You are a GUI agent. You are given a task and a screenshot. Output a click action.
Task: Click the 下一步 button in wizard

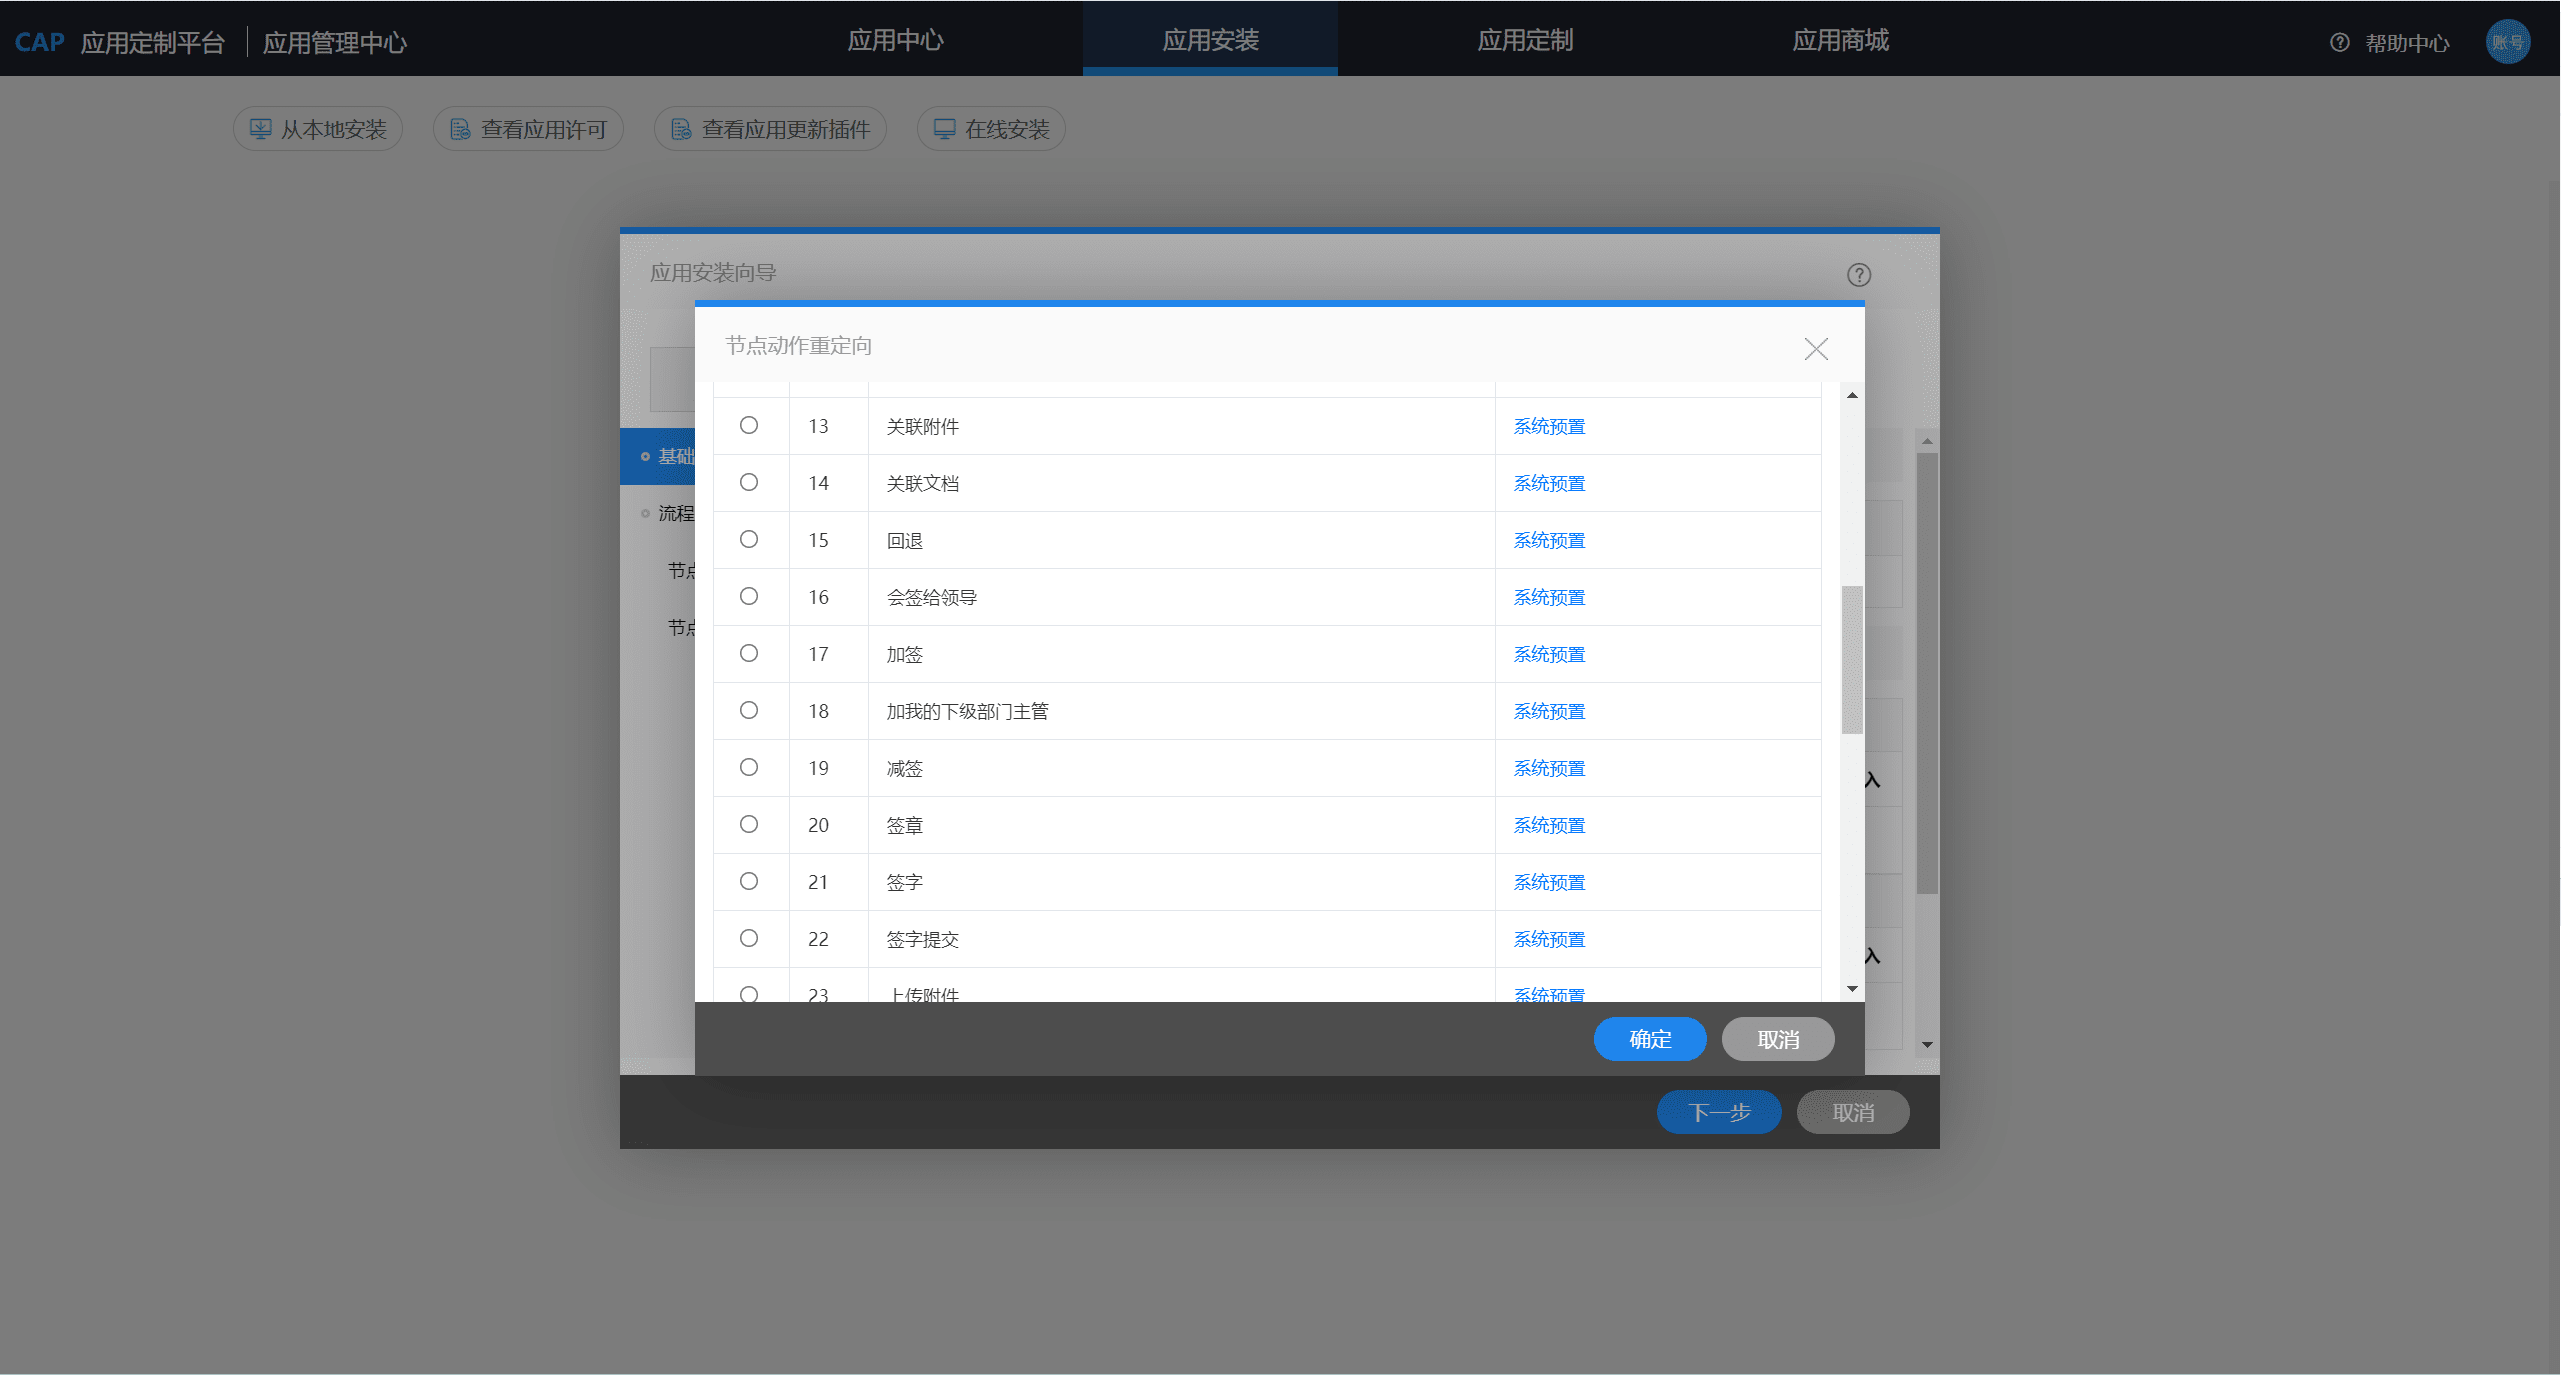tap(1719, 1112)
